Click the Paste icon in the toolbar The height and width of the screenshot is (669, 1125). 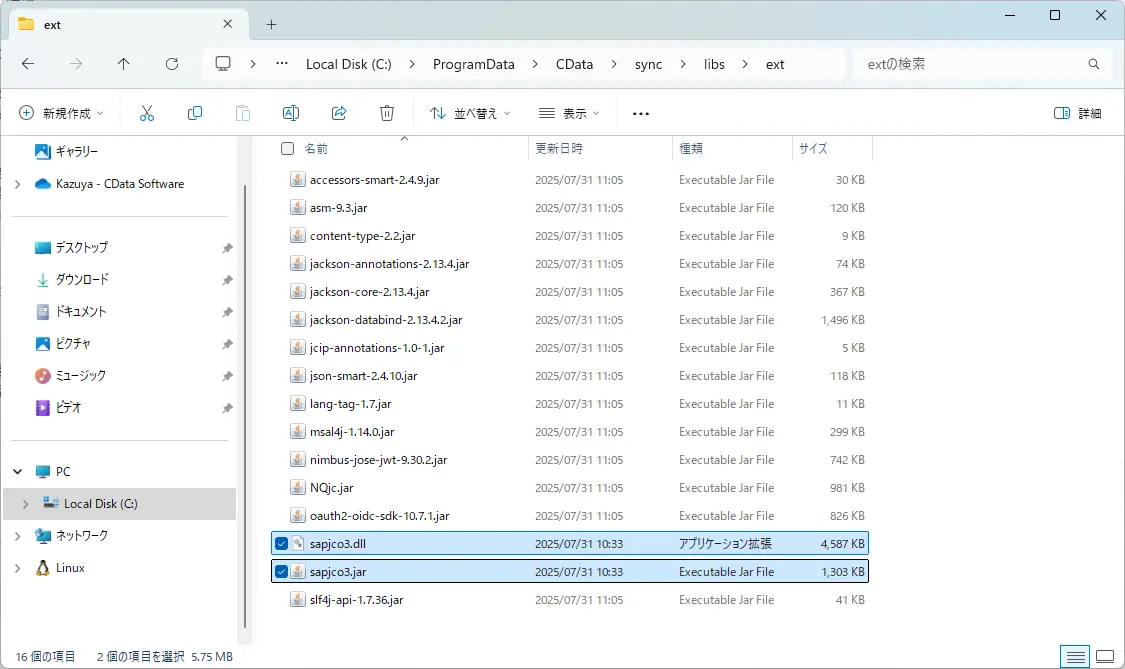(x=243, y=113)
